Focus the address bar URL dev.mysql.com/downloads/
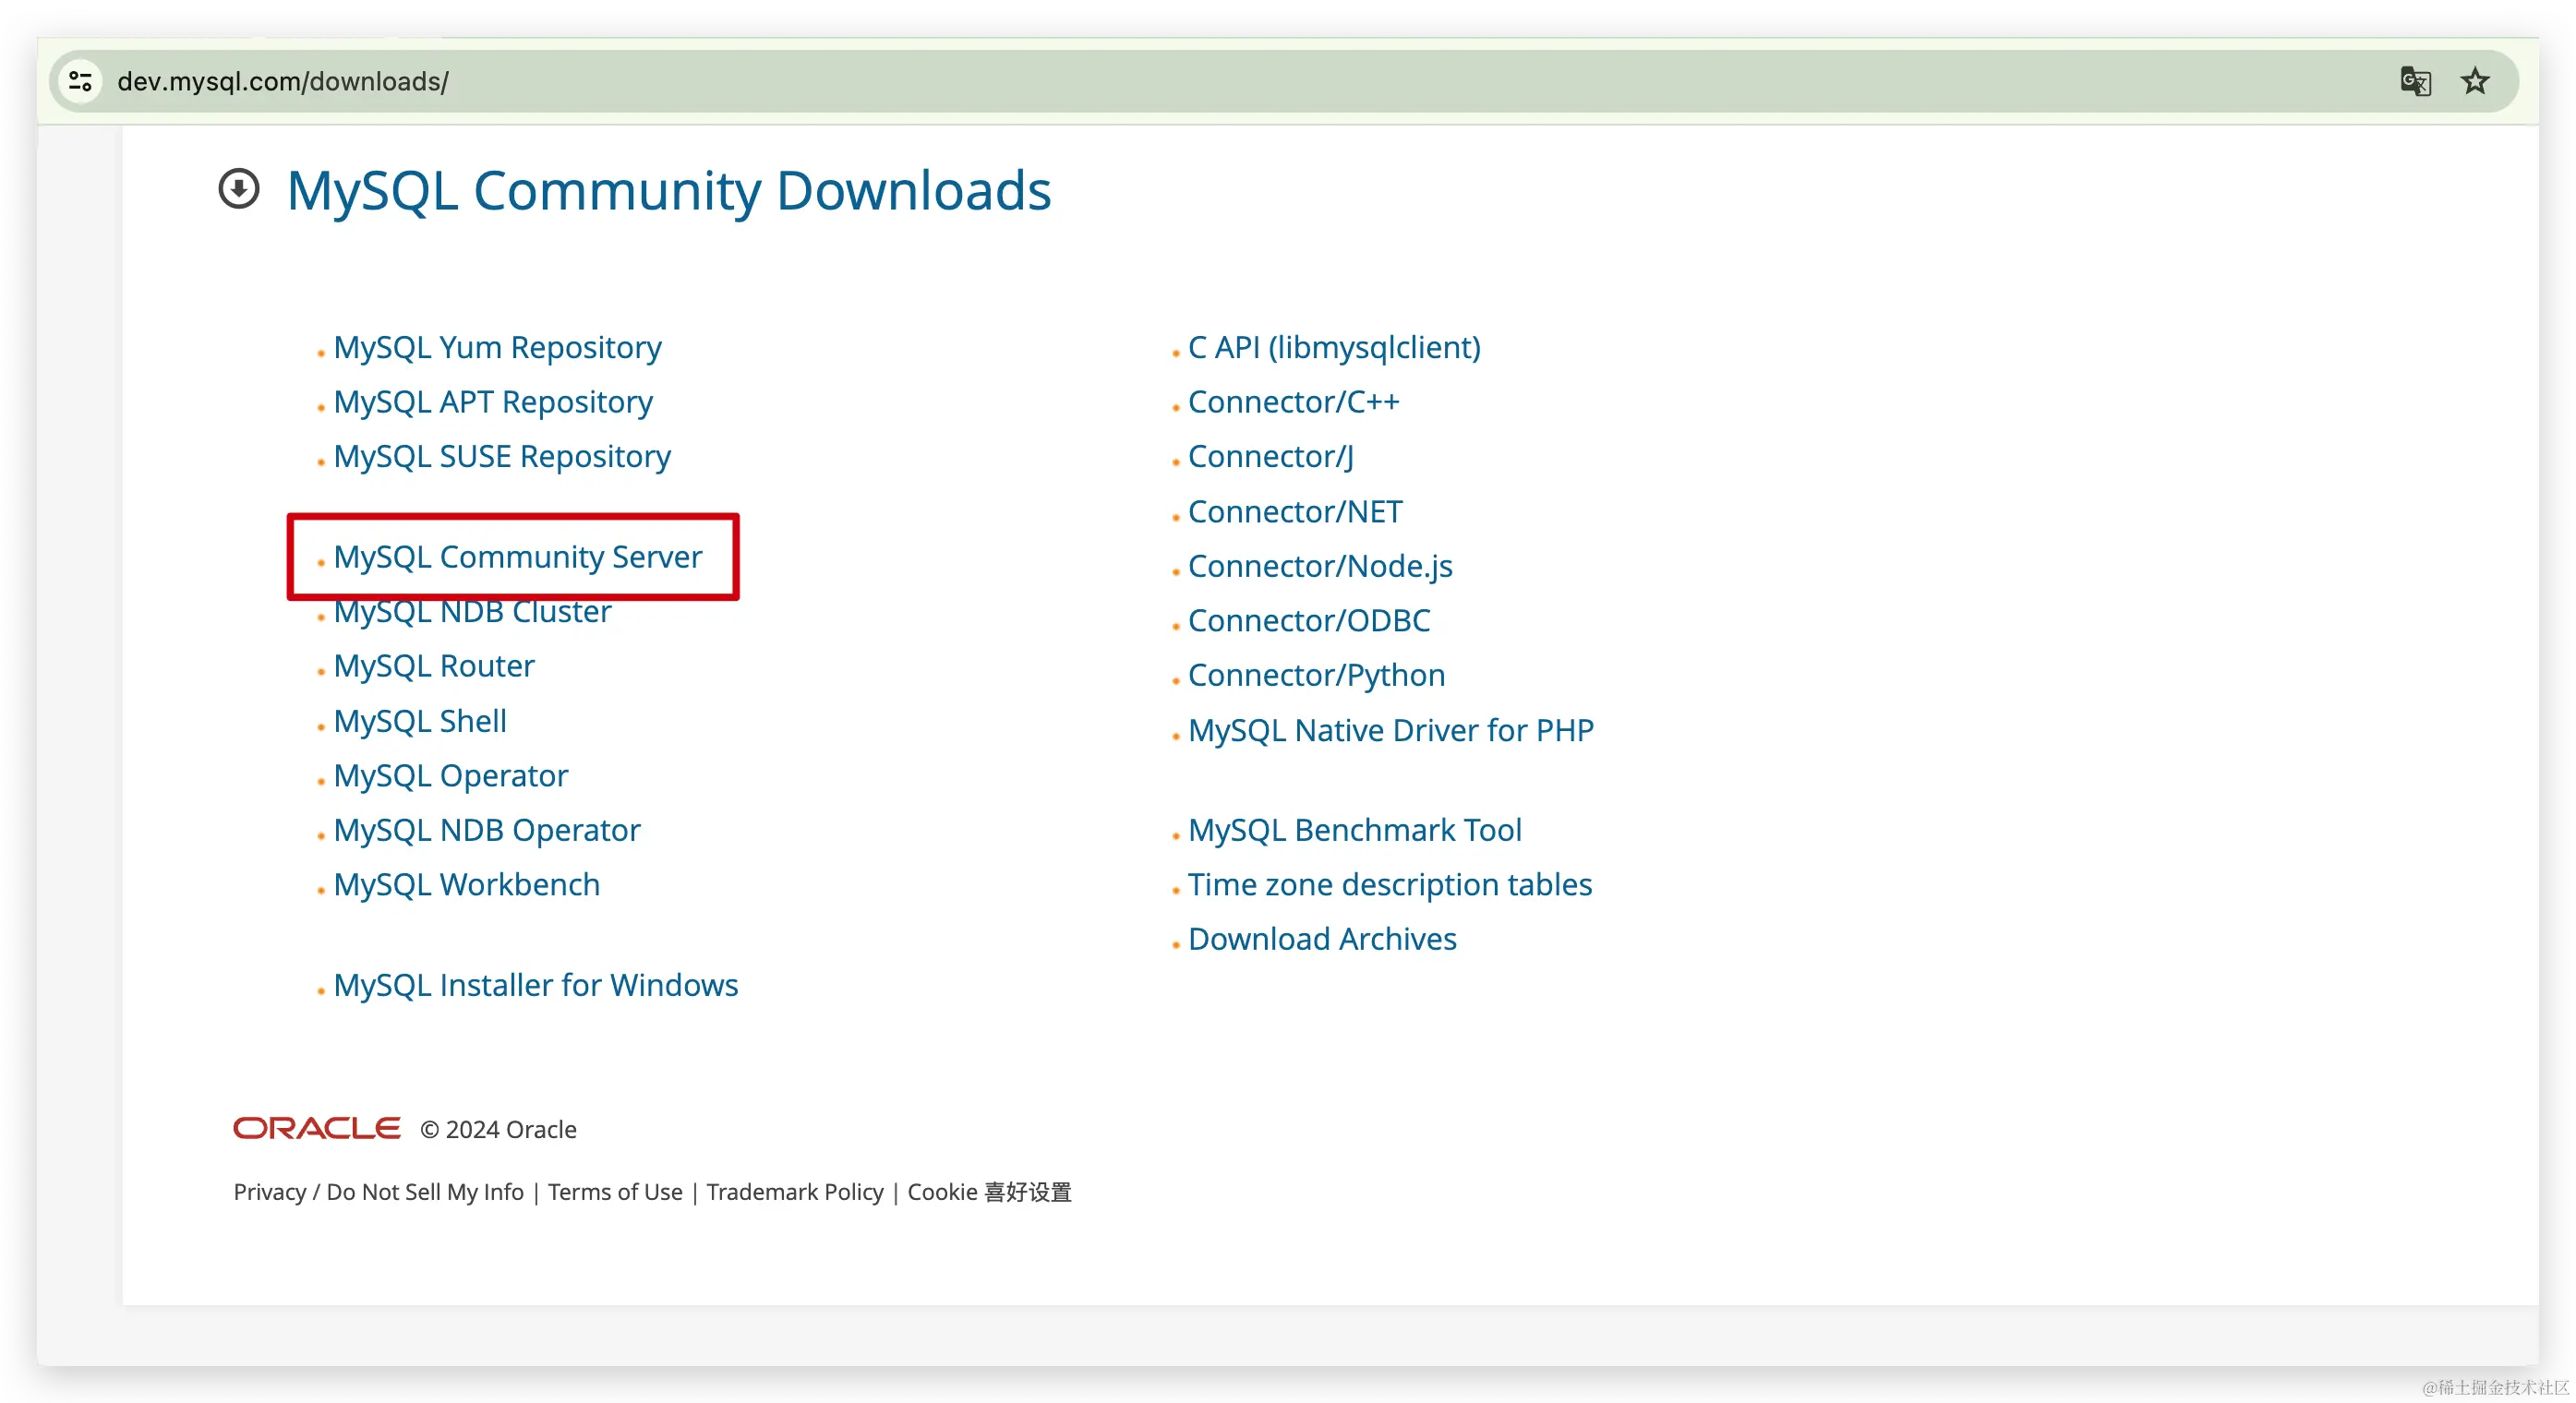 pyautogui.click(x=283, y=81)
